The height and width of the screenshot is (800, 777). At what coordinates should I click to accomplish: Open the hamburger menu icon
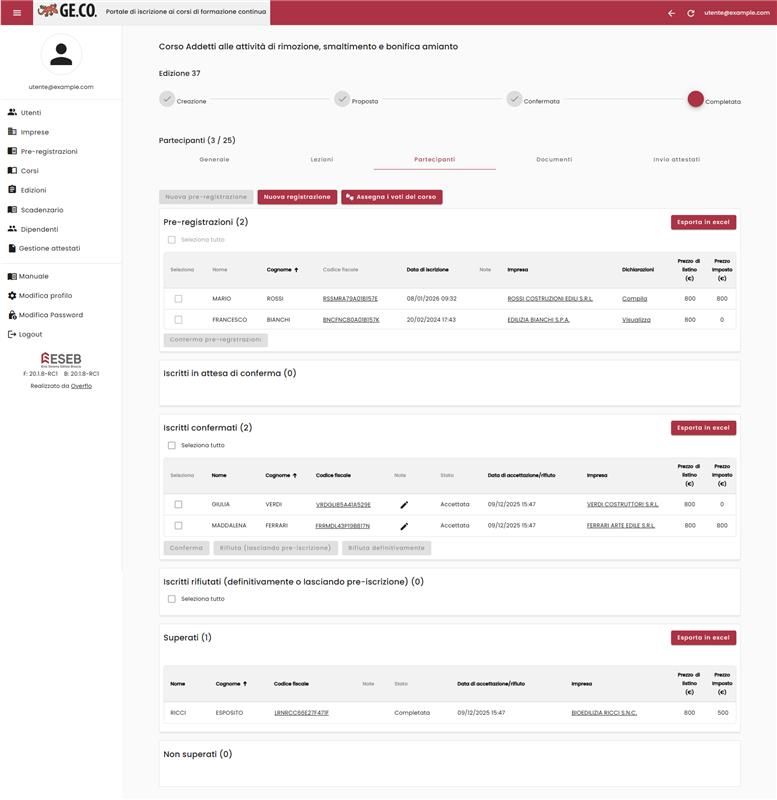pos(16,12)
